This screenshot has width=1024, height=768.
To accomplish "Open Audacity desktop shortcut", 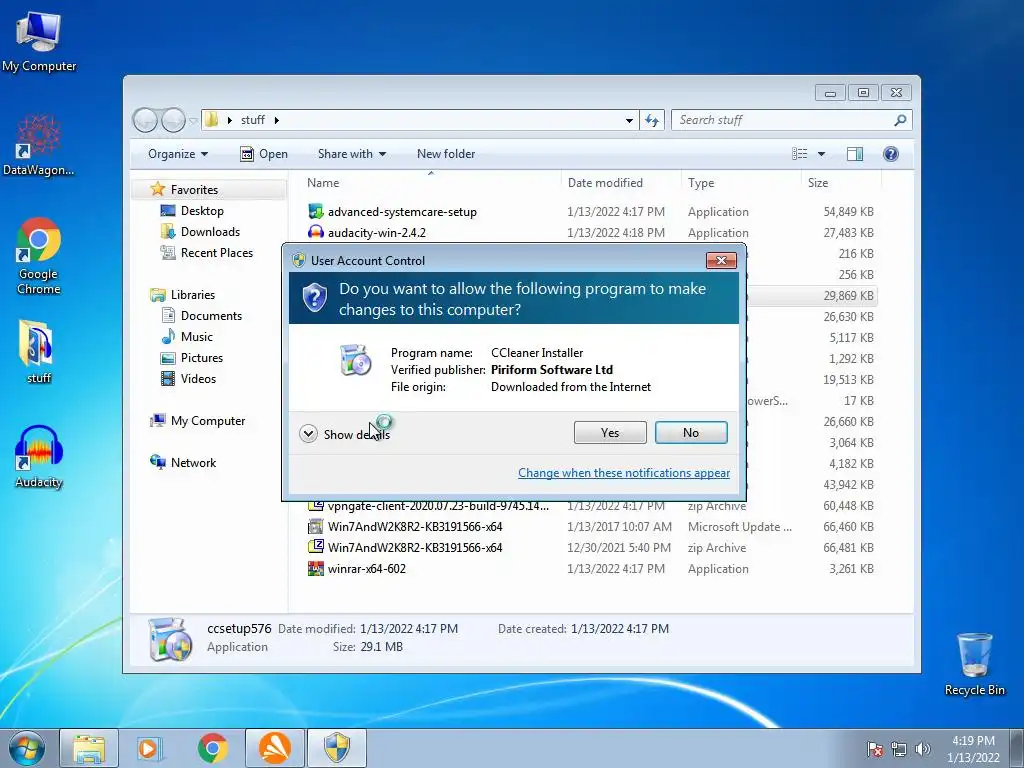I will tap(39, 457).
